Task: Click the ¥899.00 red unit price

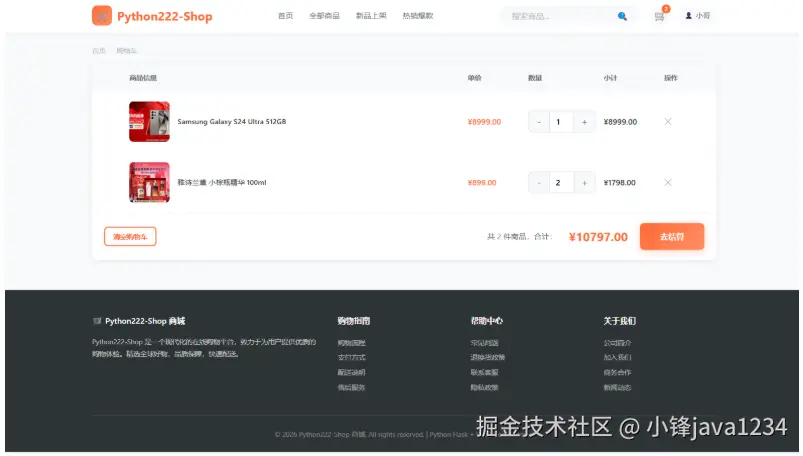Action: pyautogui.click(x=482, y=182)
